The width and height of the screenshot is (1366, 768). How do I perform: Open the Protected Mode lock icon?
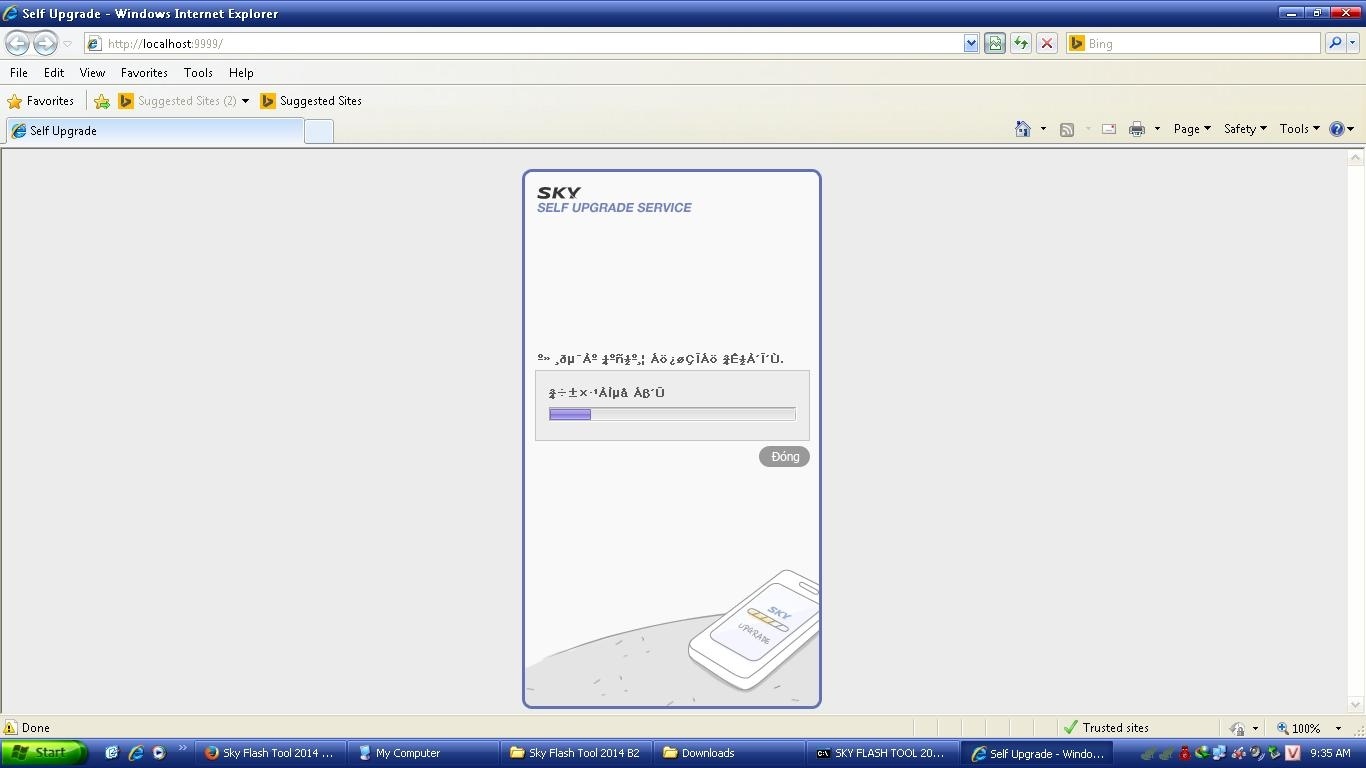coord(1238,728)
